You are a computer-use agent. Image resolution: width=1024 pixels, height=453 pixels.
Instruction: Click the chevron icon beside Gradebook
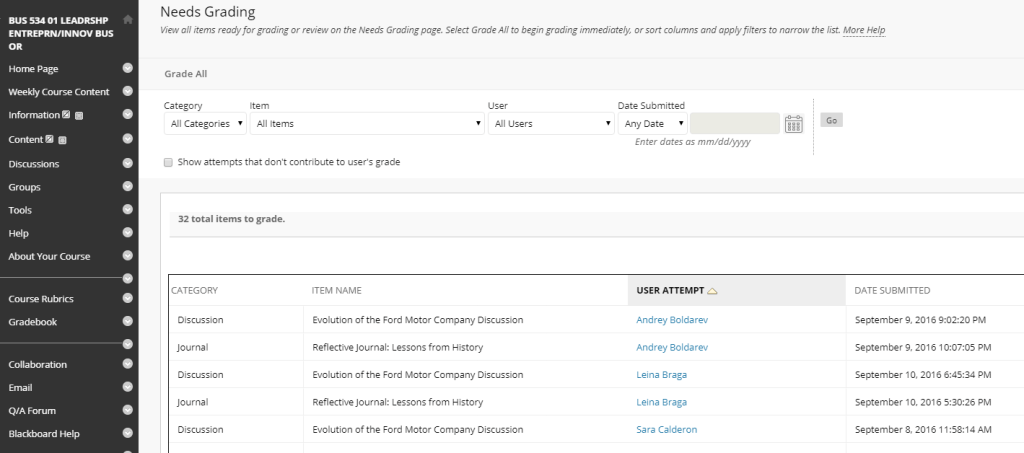pos(127,321)
